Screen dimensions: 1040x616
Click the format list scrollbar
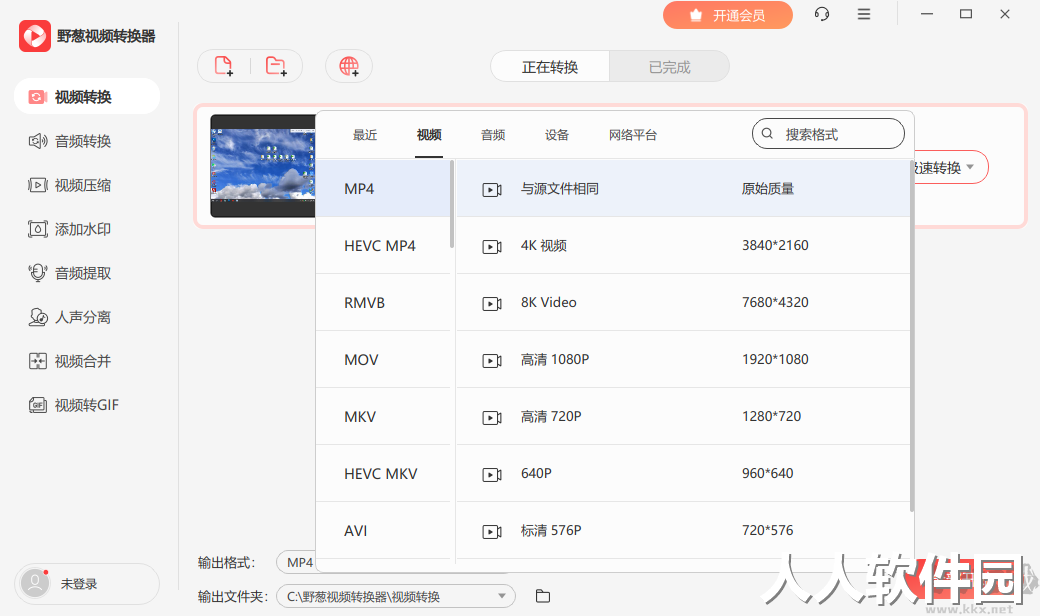point(452,204)
